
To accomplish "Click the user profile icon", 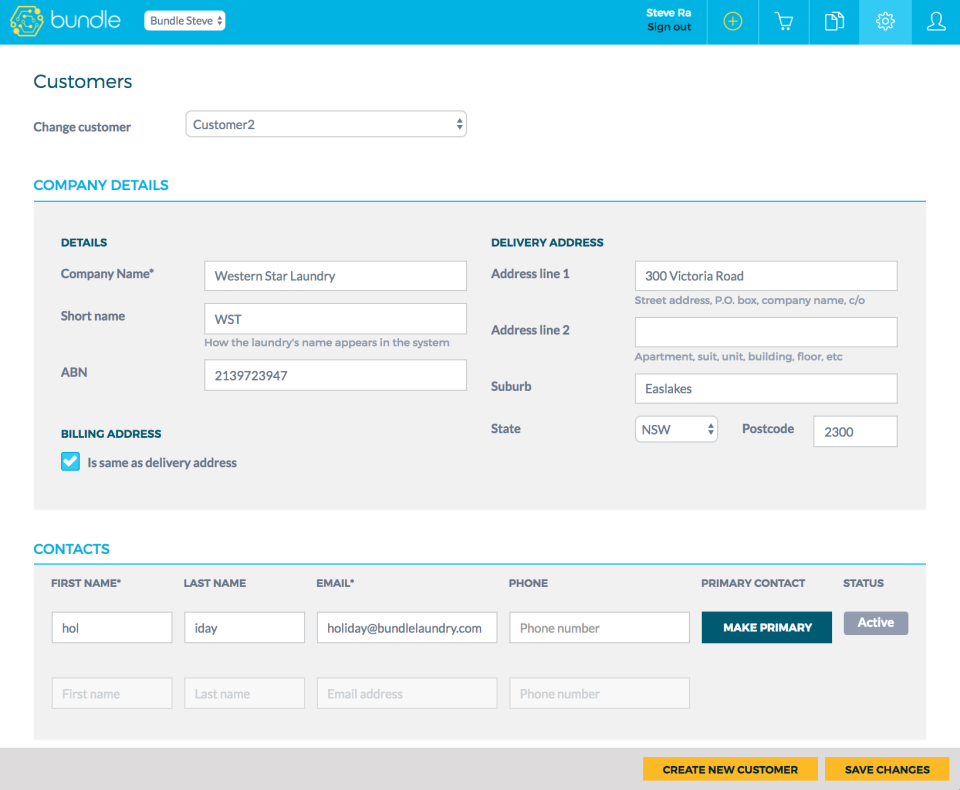I will coord(936,20).
